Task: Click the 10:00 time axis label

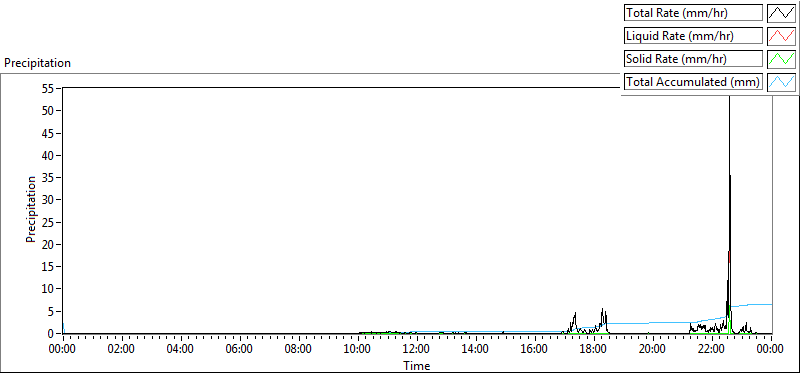Action: click(357, 349)
